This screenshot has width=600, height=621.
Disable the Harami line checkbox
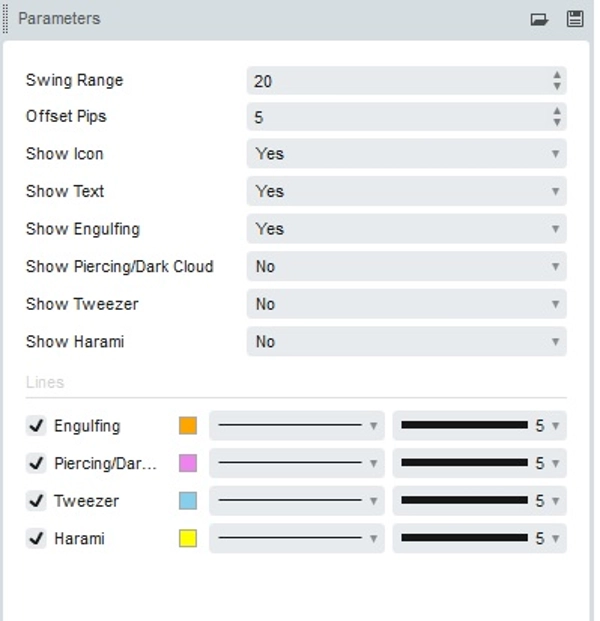pos(36,539)
